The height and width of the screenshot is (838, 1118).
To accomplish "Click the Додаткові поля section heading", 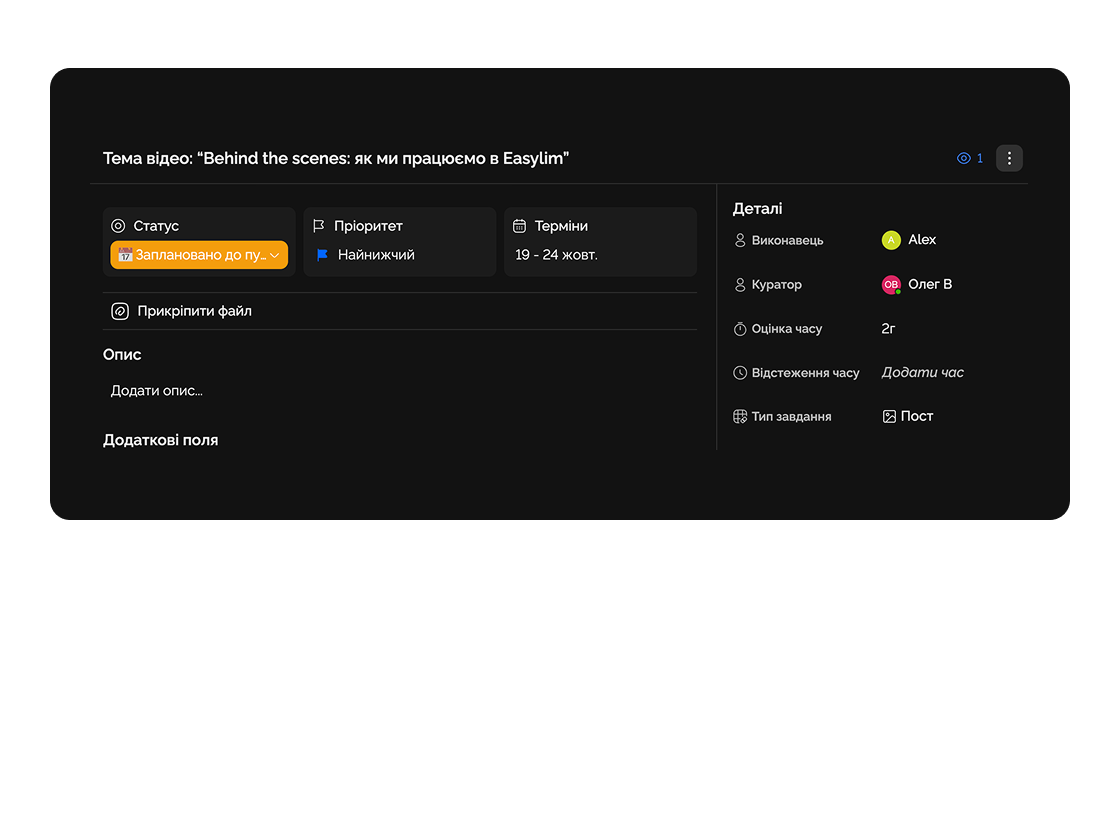I will coord(160,440).
